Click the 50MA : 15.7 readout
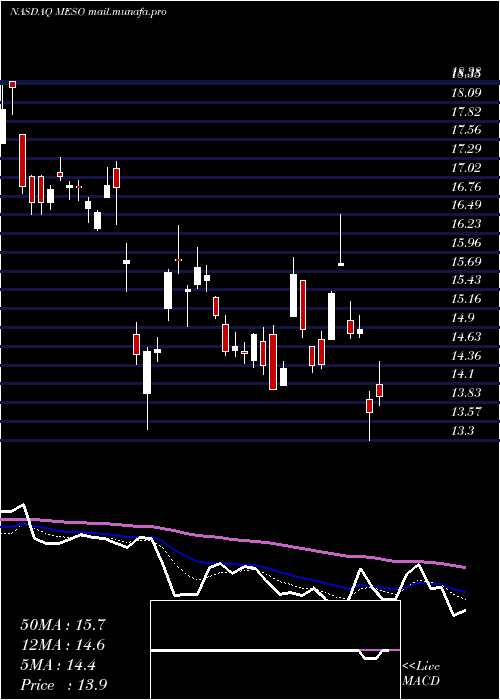The width and height of the screenshot is (500, 700). pos(63,625)
